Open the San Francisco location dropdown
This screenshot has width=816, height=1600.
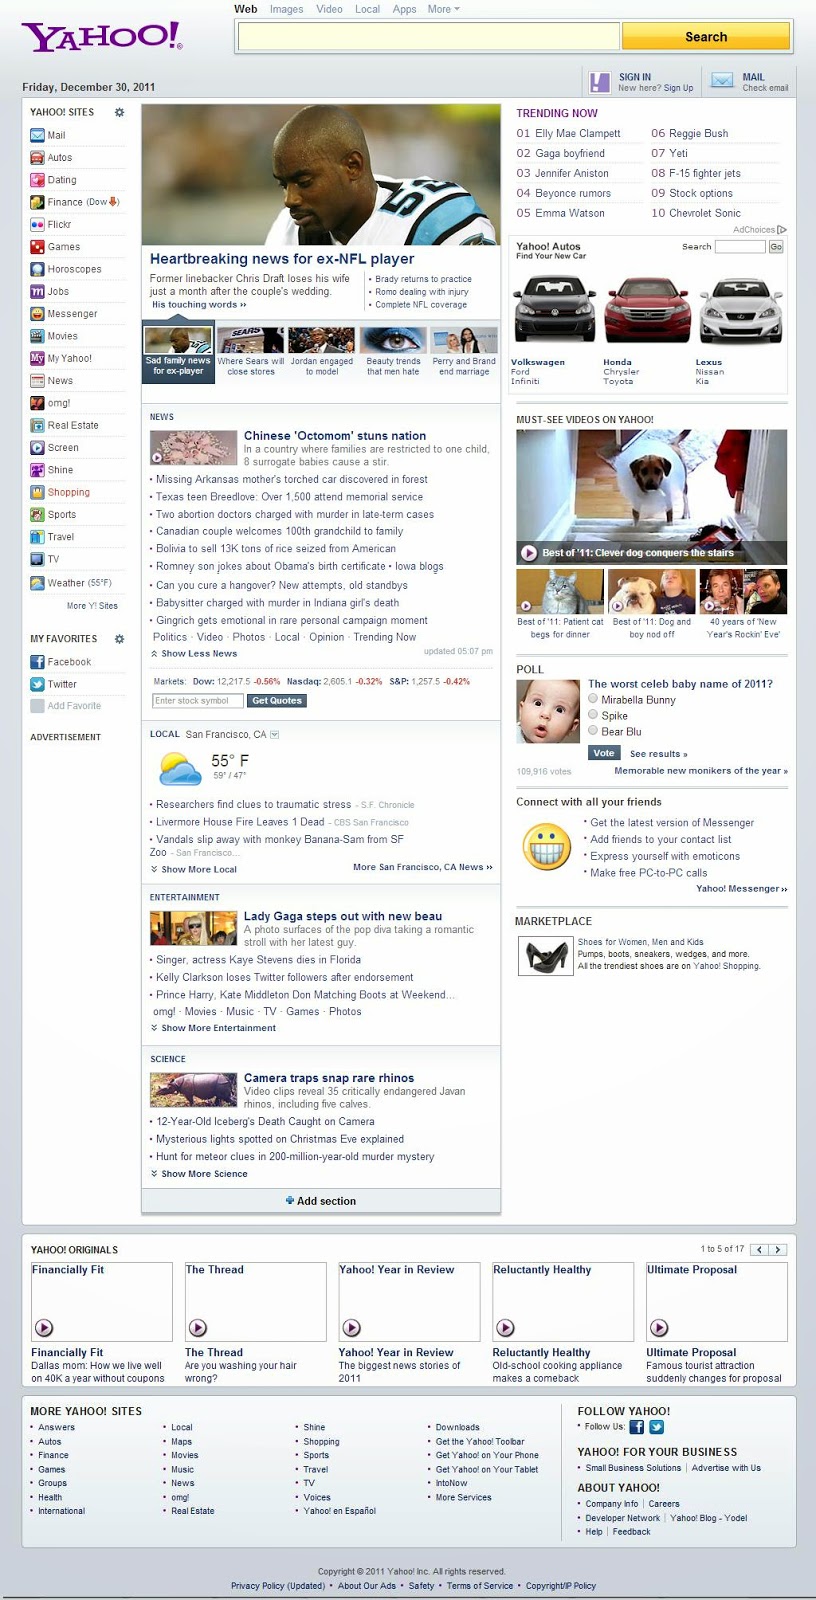coord(275,734)
